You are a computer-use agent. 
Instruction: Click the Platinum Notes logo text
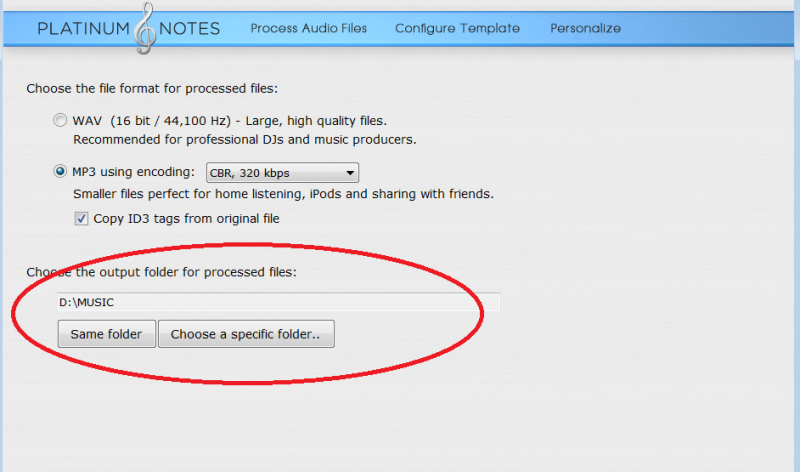[129, 28]
